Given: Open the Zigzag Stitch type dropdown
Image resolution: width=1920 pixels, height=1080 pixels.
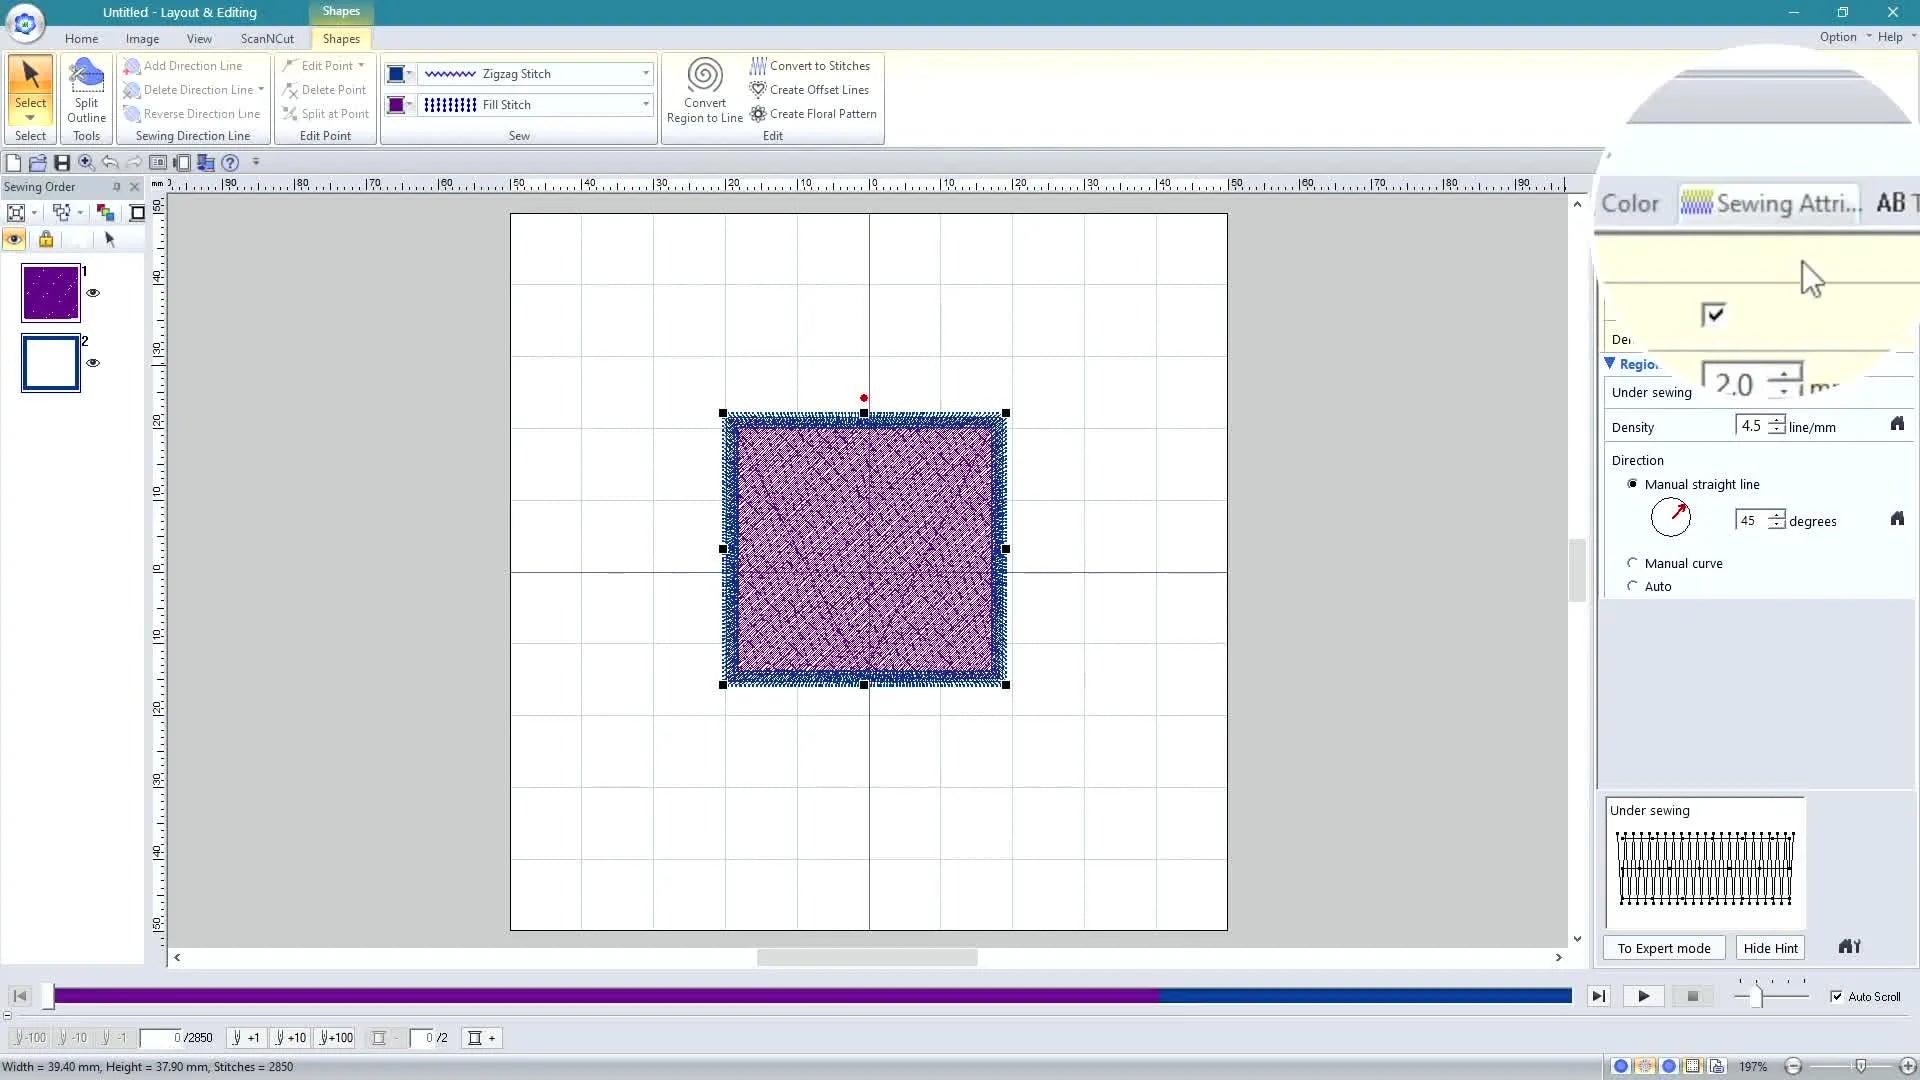Looking at the screenshot, I should [x=645, y=74].
